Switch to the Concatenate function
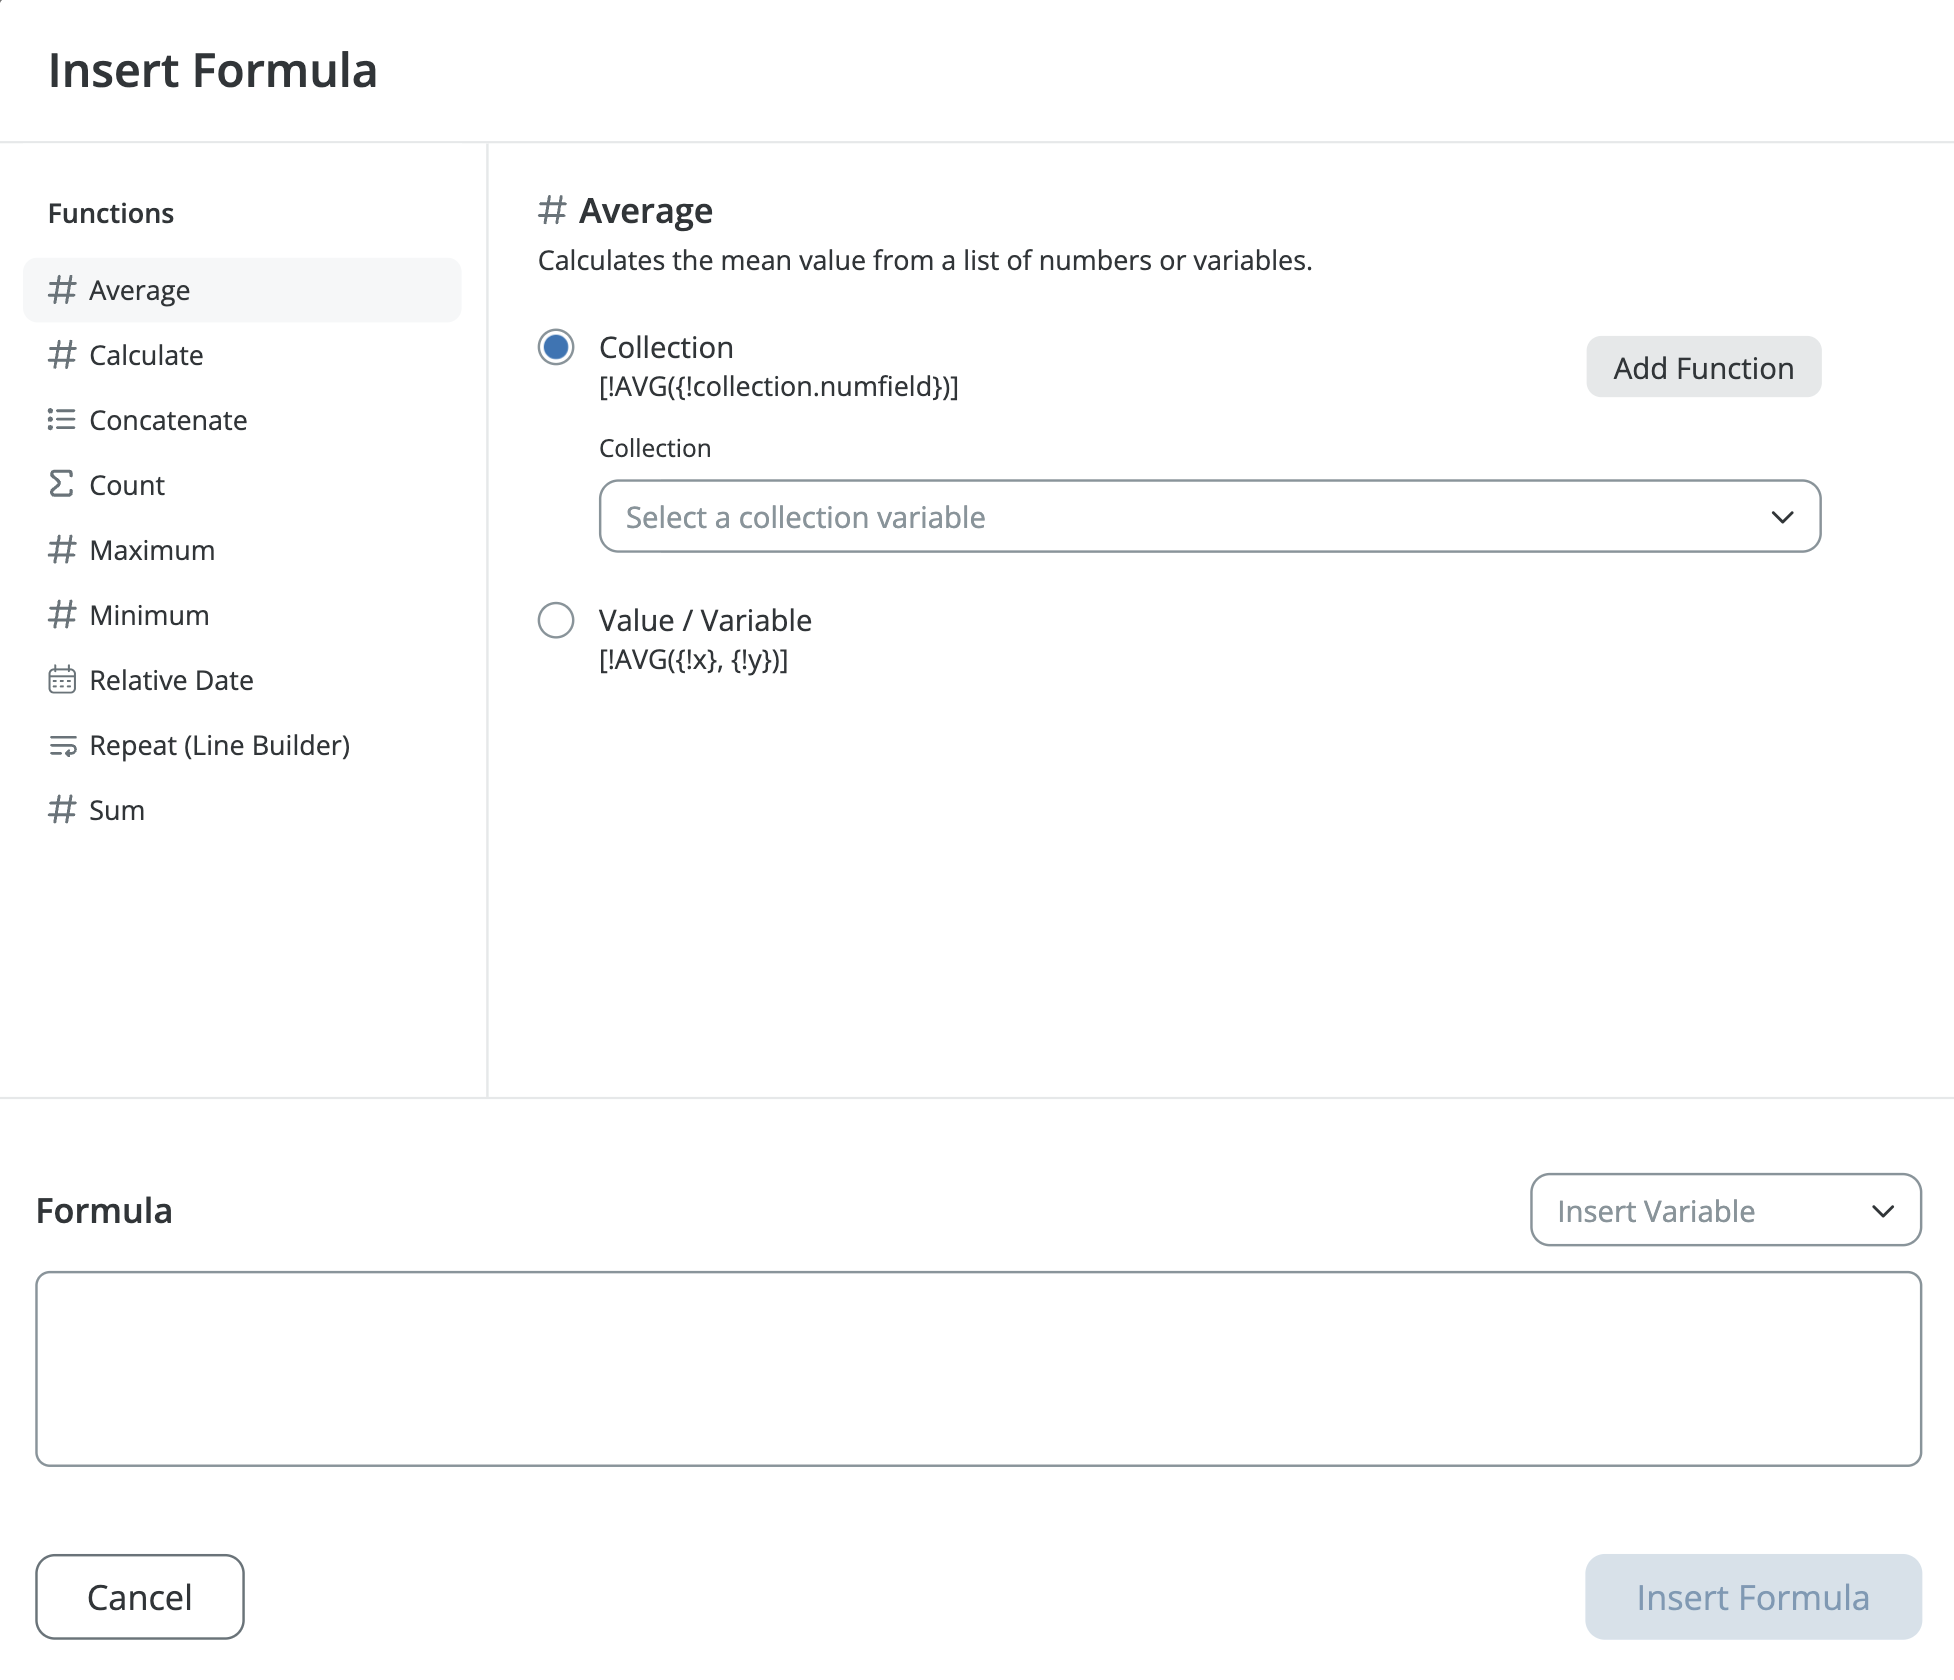Screen dimensions: 1954x1680 coord(168,420)
